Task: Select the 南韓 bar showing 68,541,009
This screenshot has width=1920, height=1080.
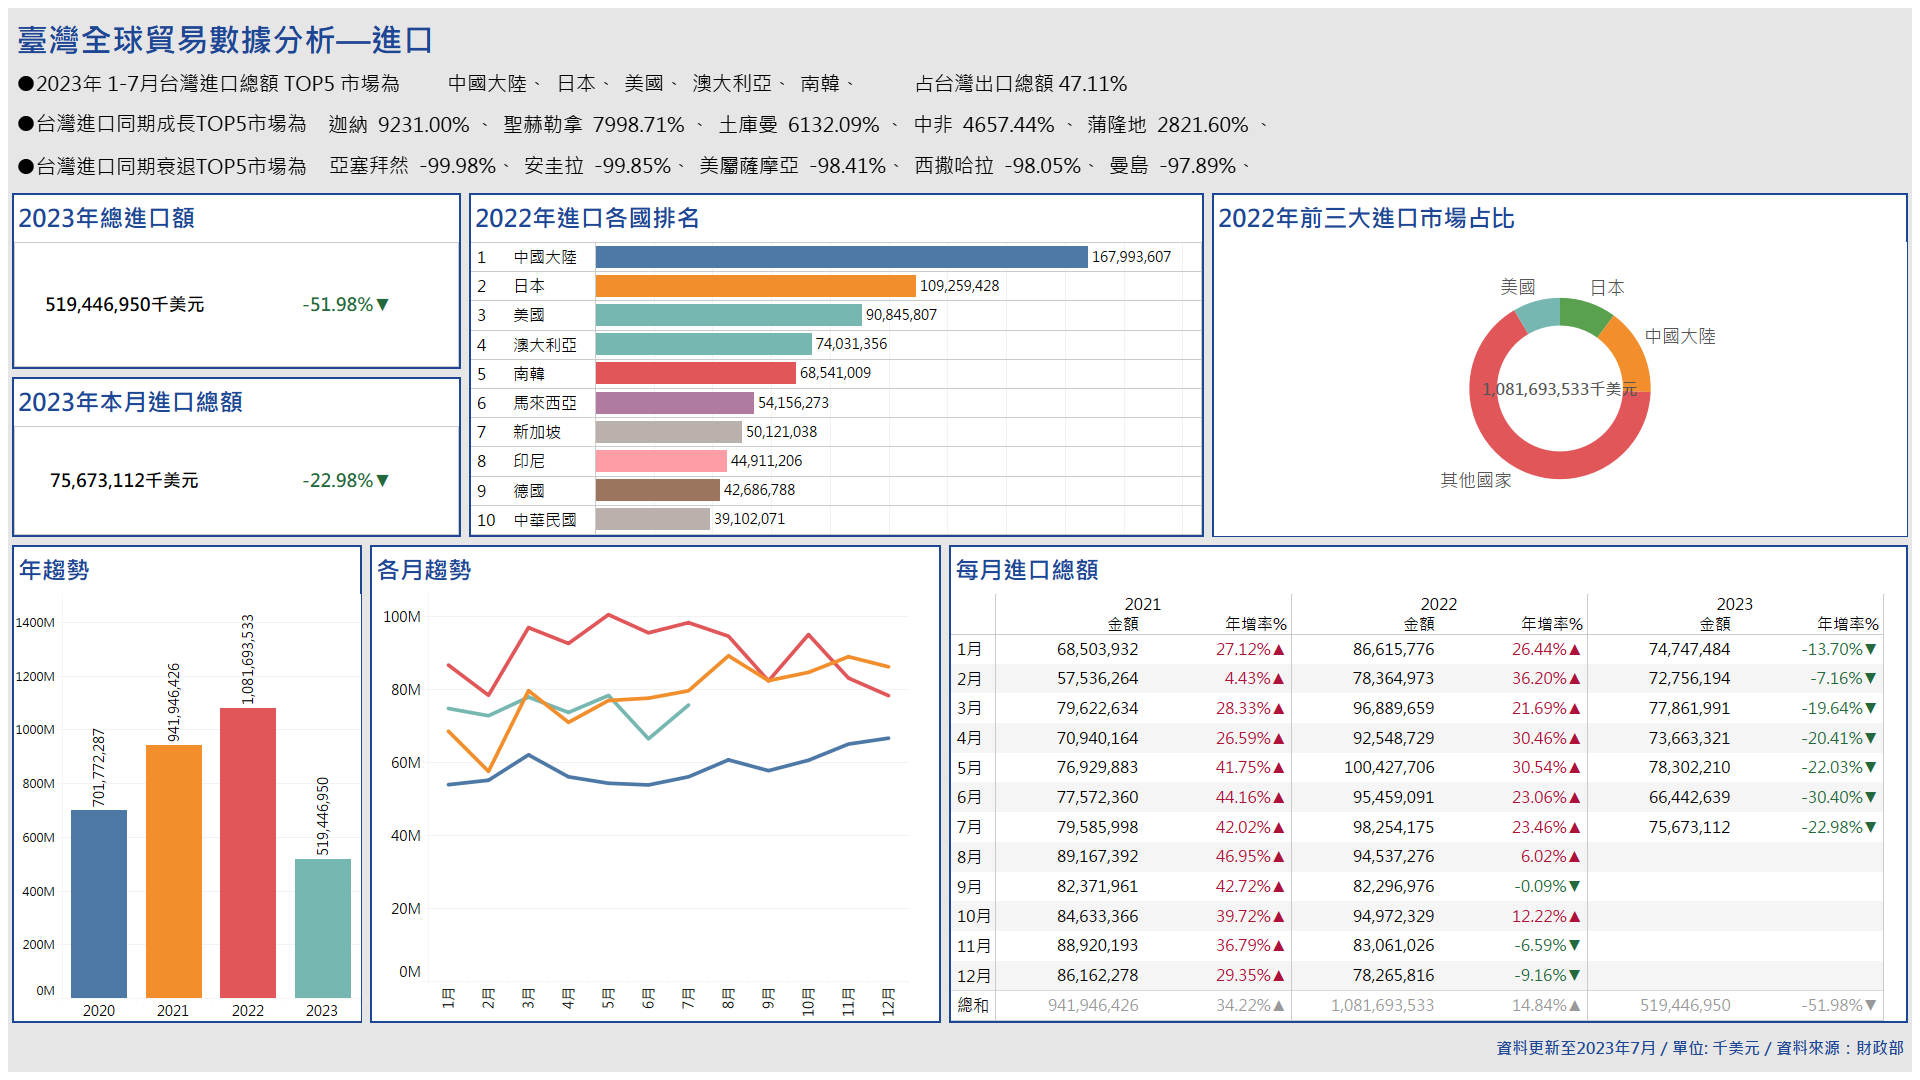Action: click(x=695, y=373)
